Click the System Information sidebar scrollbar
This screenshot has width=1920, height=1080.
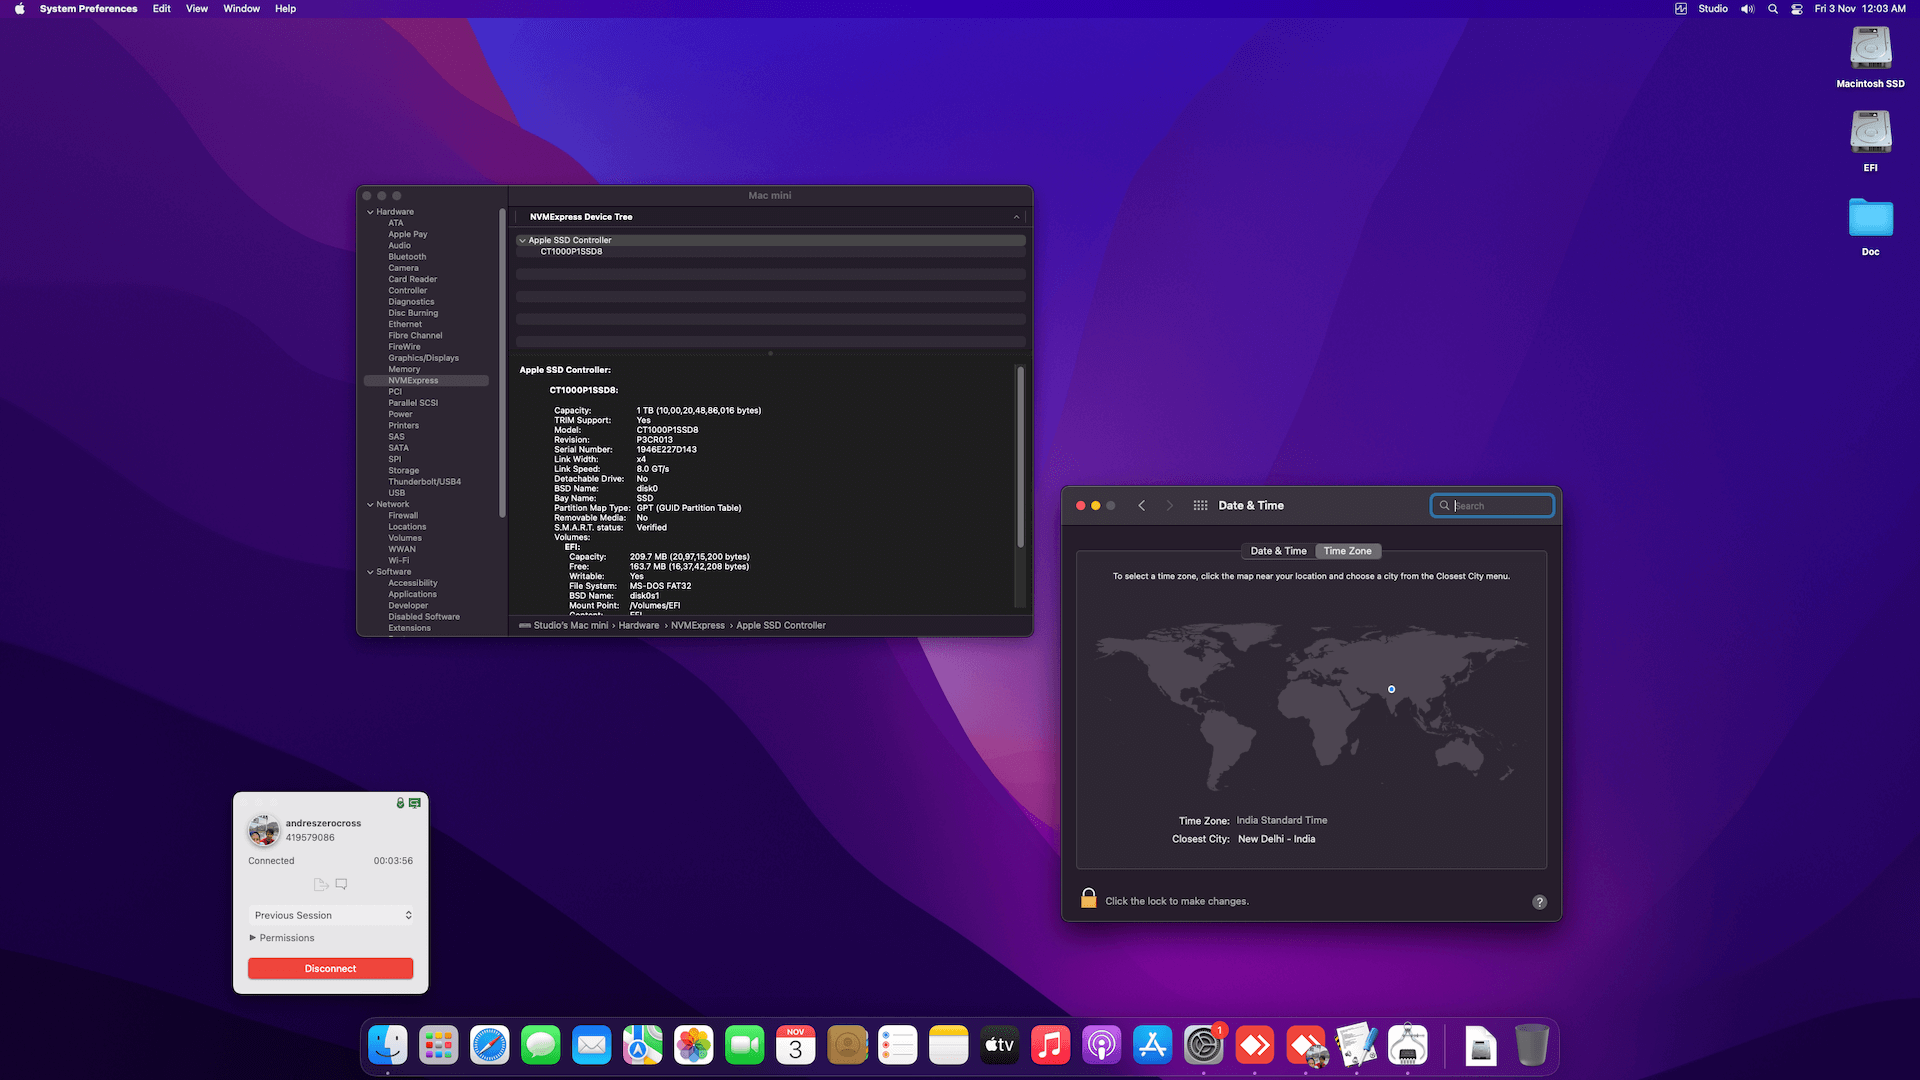tap(502, 362)
